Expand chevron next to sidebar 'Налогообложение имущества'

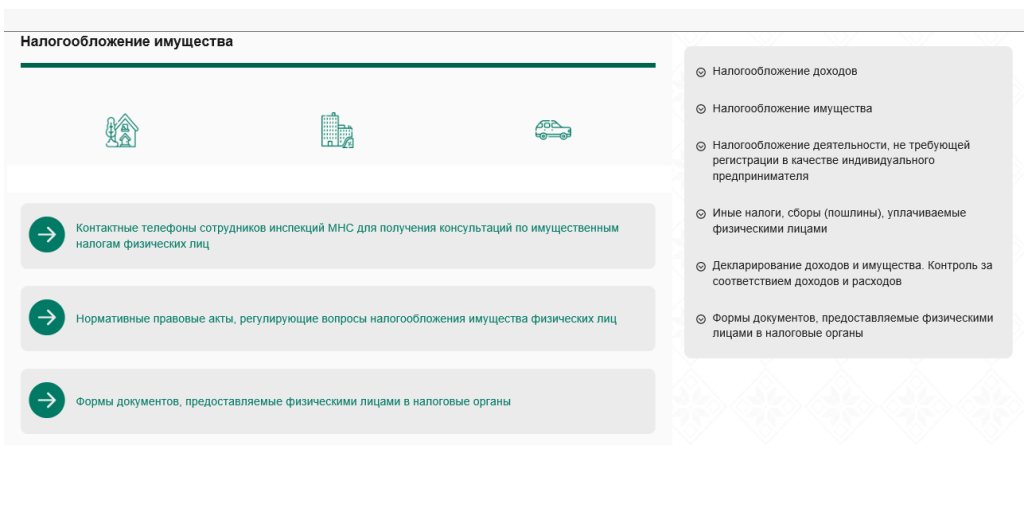pyautogui.click(x=701, y=109)
